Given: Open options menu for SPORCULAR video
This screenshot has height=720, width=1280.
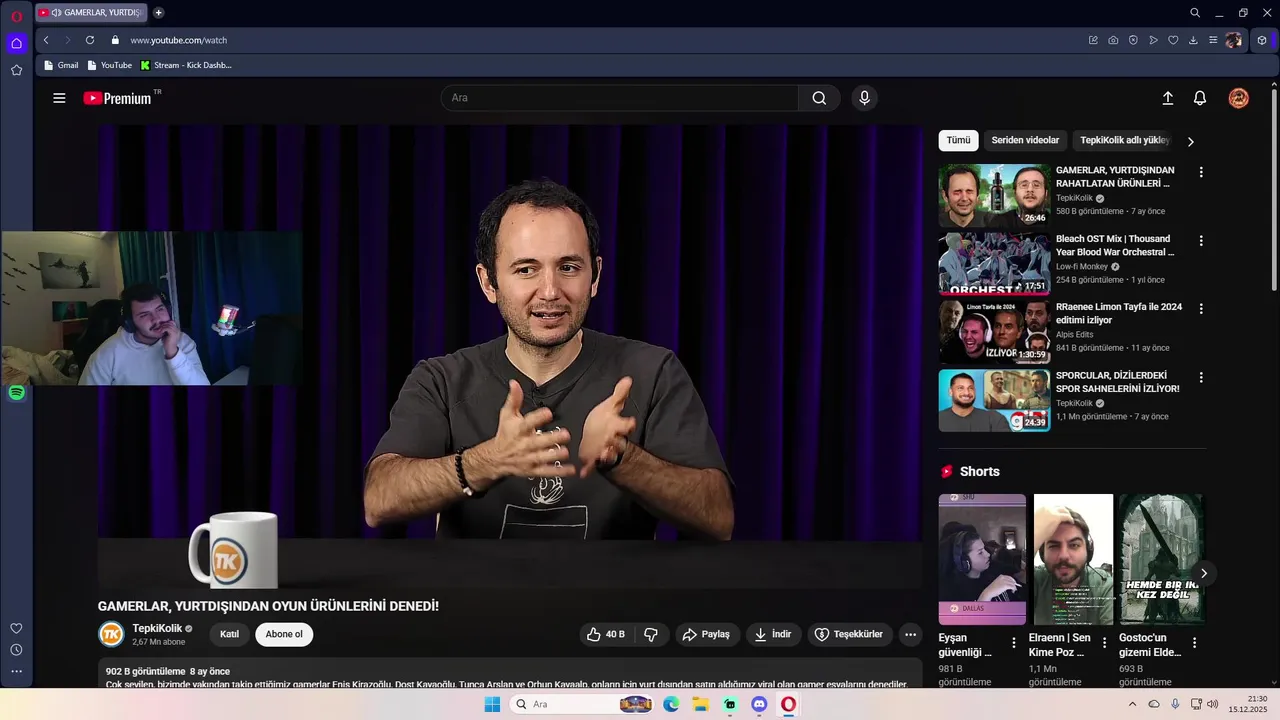Looking at the screenshot, I should (1201, 377).
